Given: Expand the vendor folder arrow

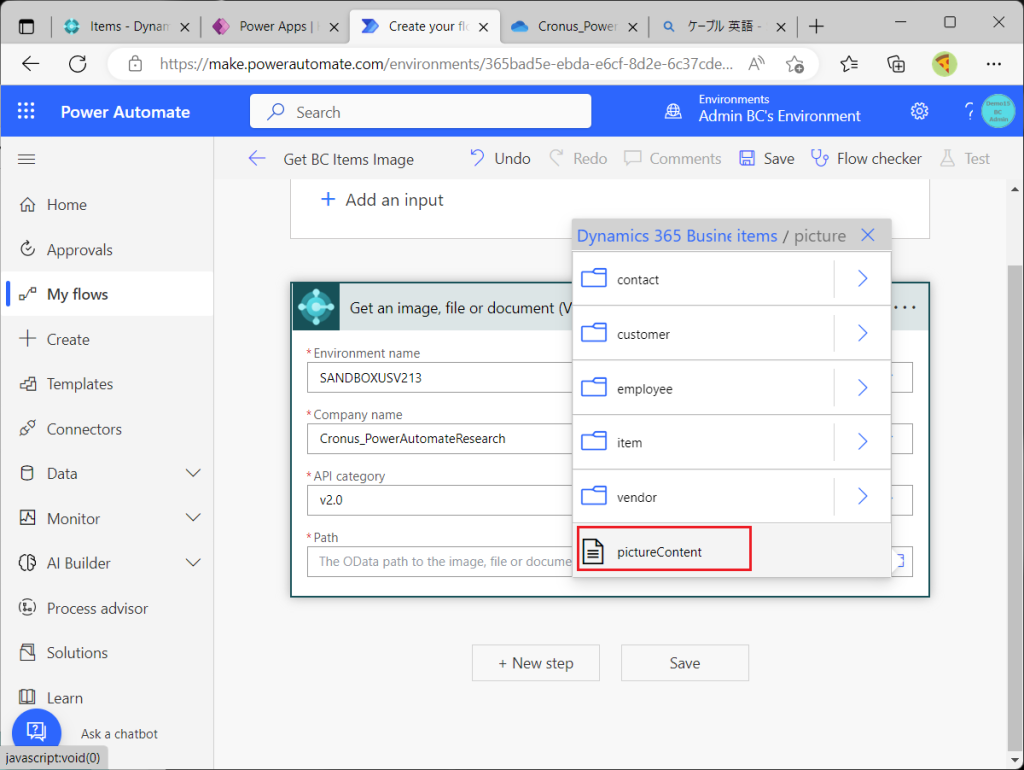Looking at the screenshot, I should (x=863, y=497).
